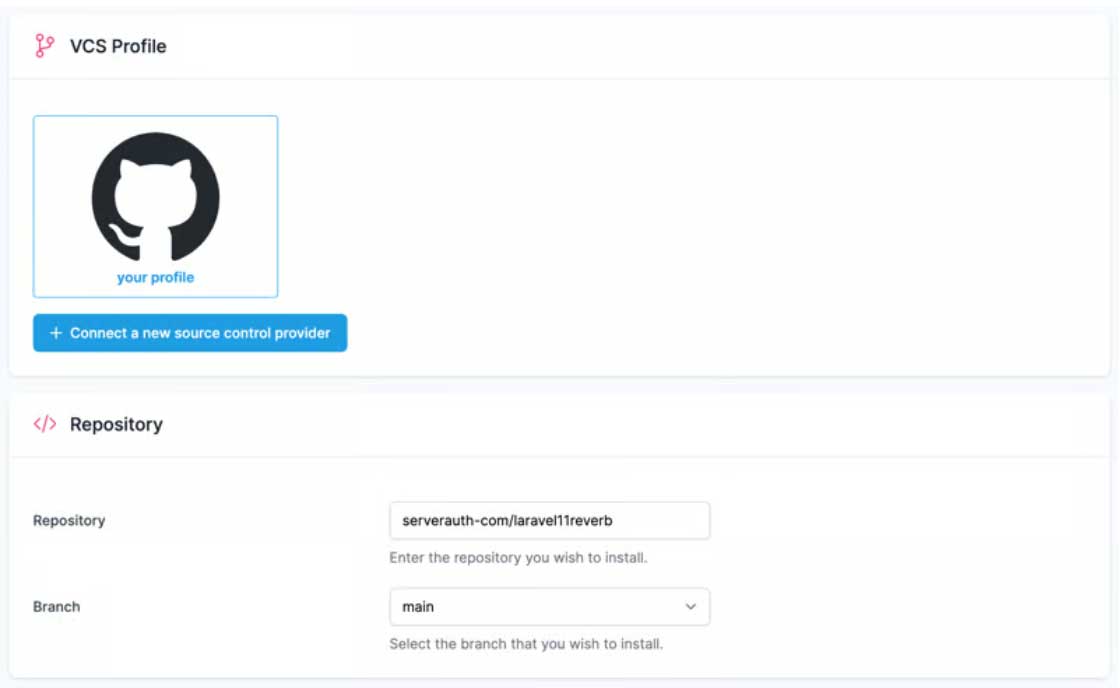
Task: Click the Connect a new source control provider button
Action: (x=190, y=333)
